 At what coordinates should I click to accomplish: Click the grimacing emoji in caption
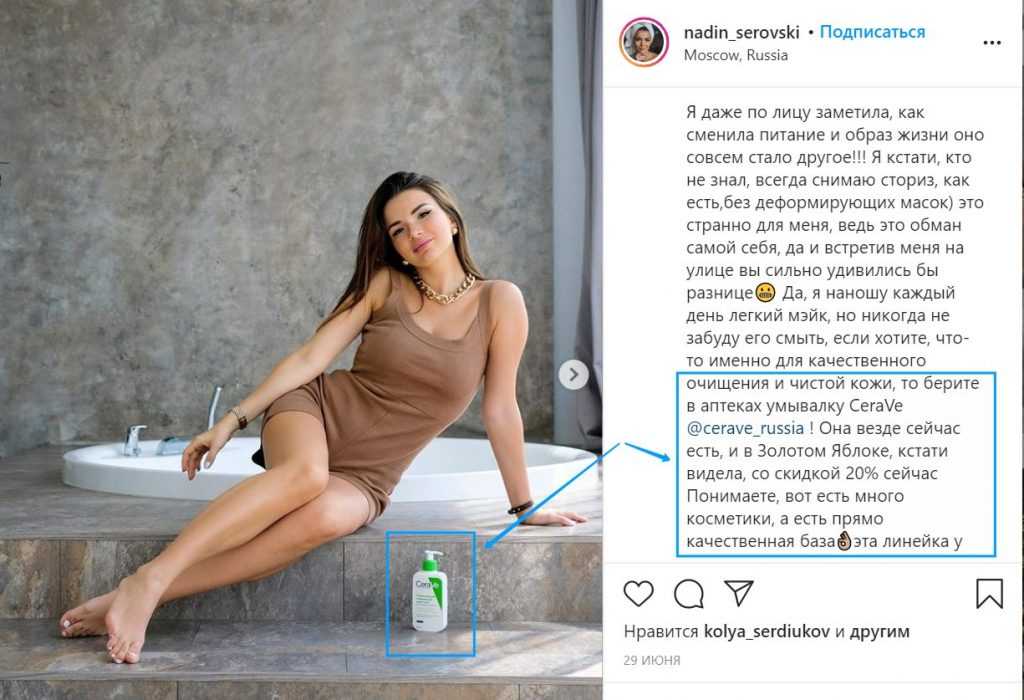click(x=765, y=293)
